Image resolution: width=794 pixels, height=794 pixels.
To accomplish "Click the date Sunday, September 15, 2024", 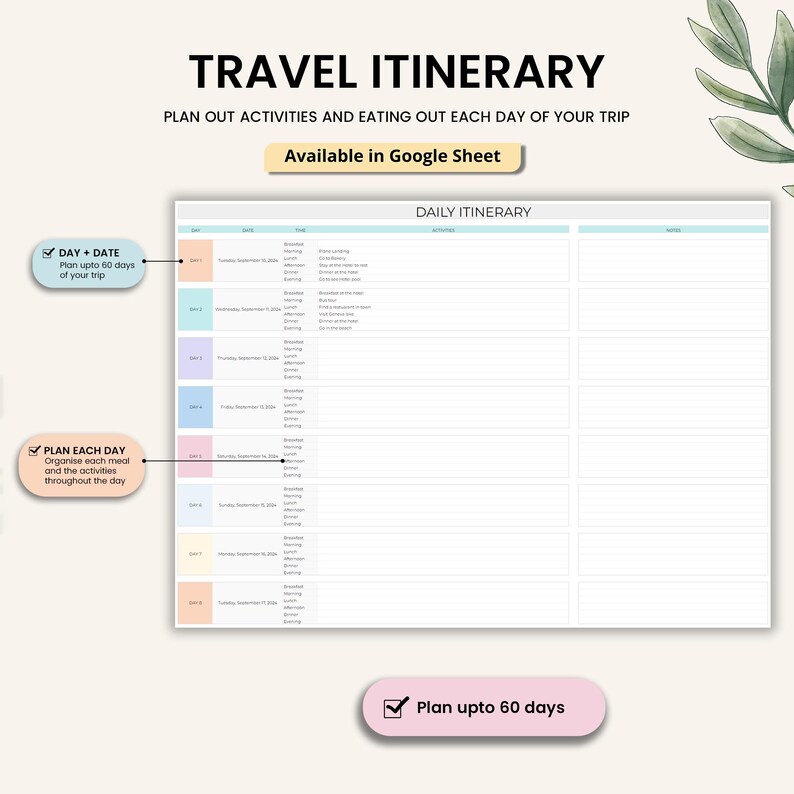I will click(248, 505).
